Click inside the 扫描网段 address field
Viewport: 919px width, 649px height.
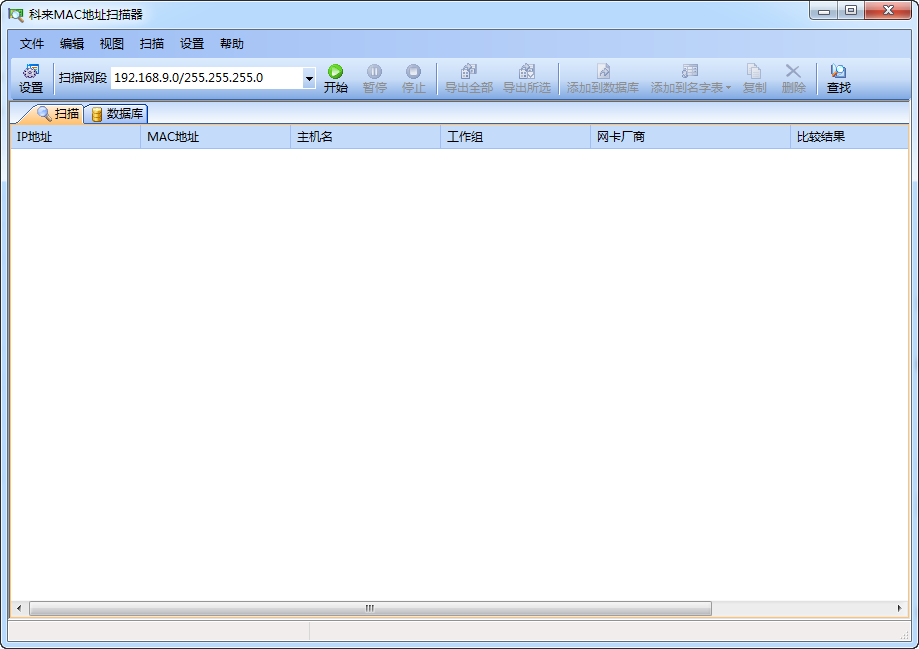[x=205, y=78]
